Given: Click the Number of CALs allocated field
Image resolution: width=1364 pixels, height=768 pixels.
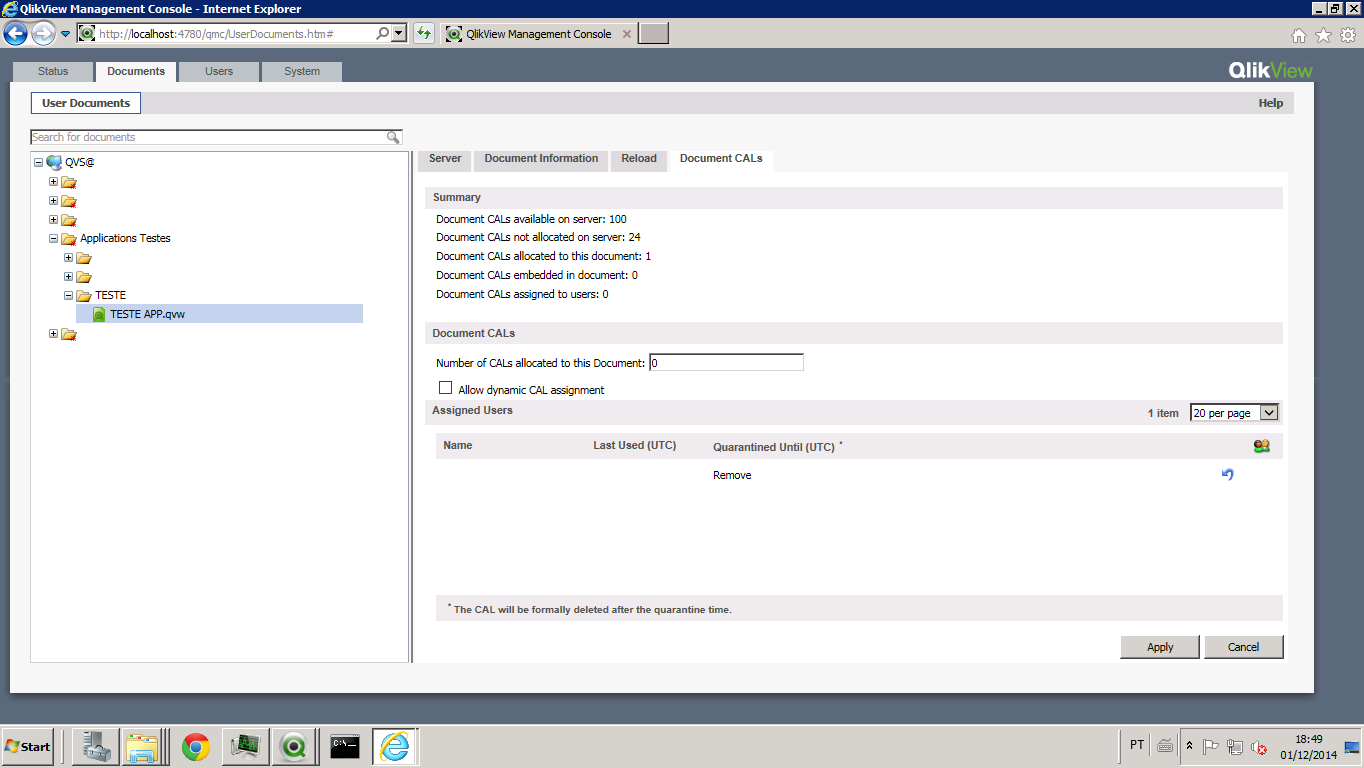Looking at the screenshot, I should coord(726,363).
